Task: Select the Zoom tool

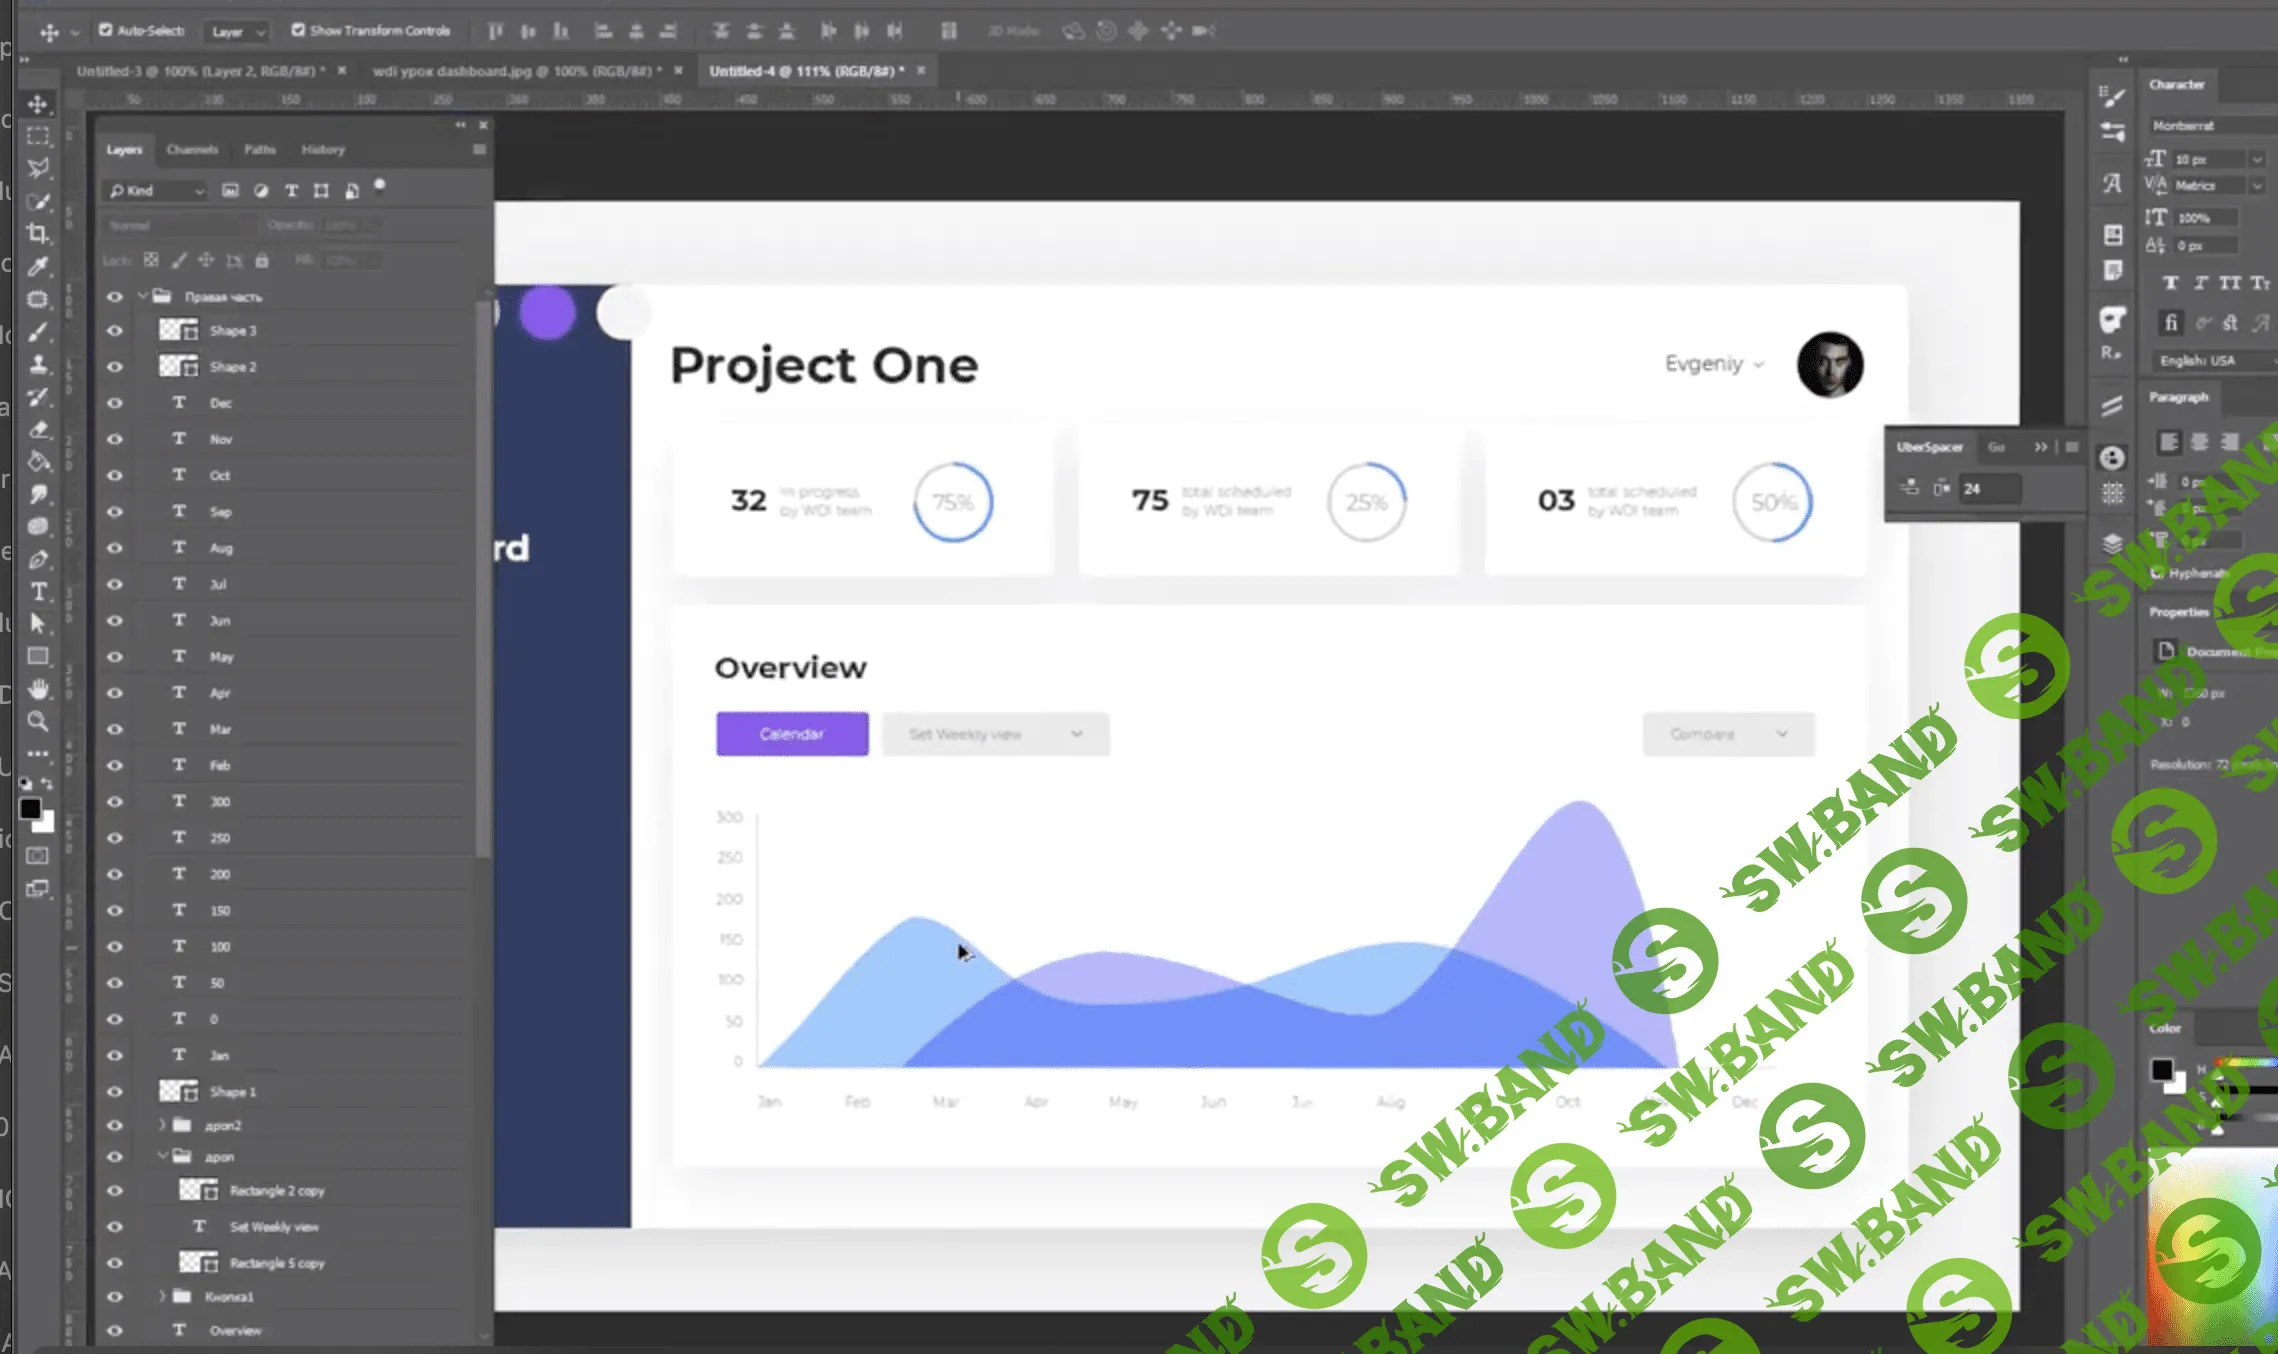Action: 38,721
